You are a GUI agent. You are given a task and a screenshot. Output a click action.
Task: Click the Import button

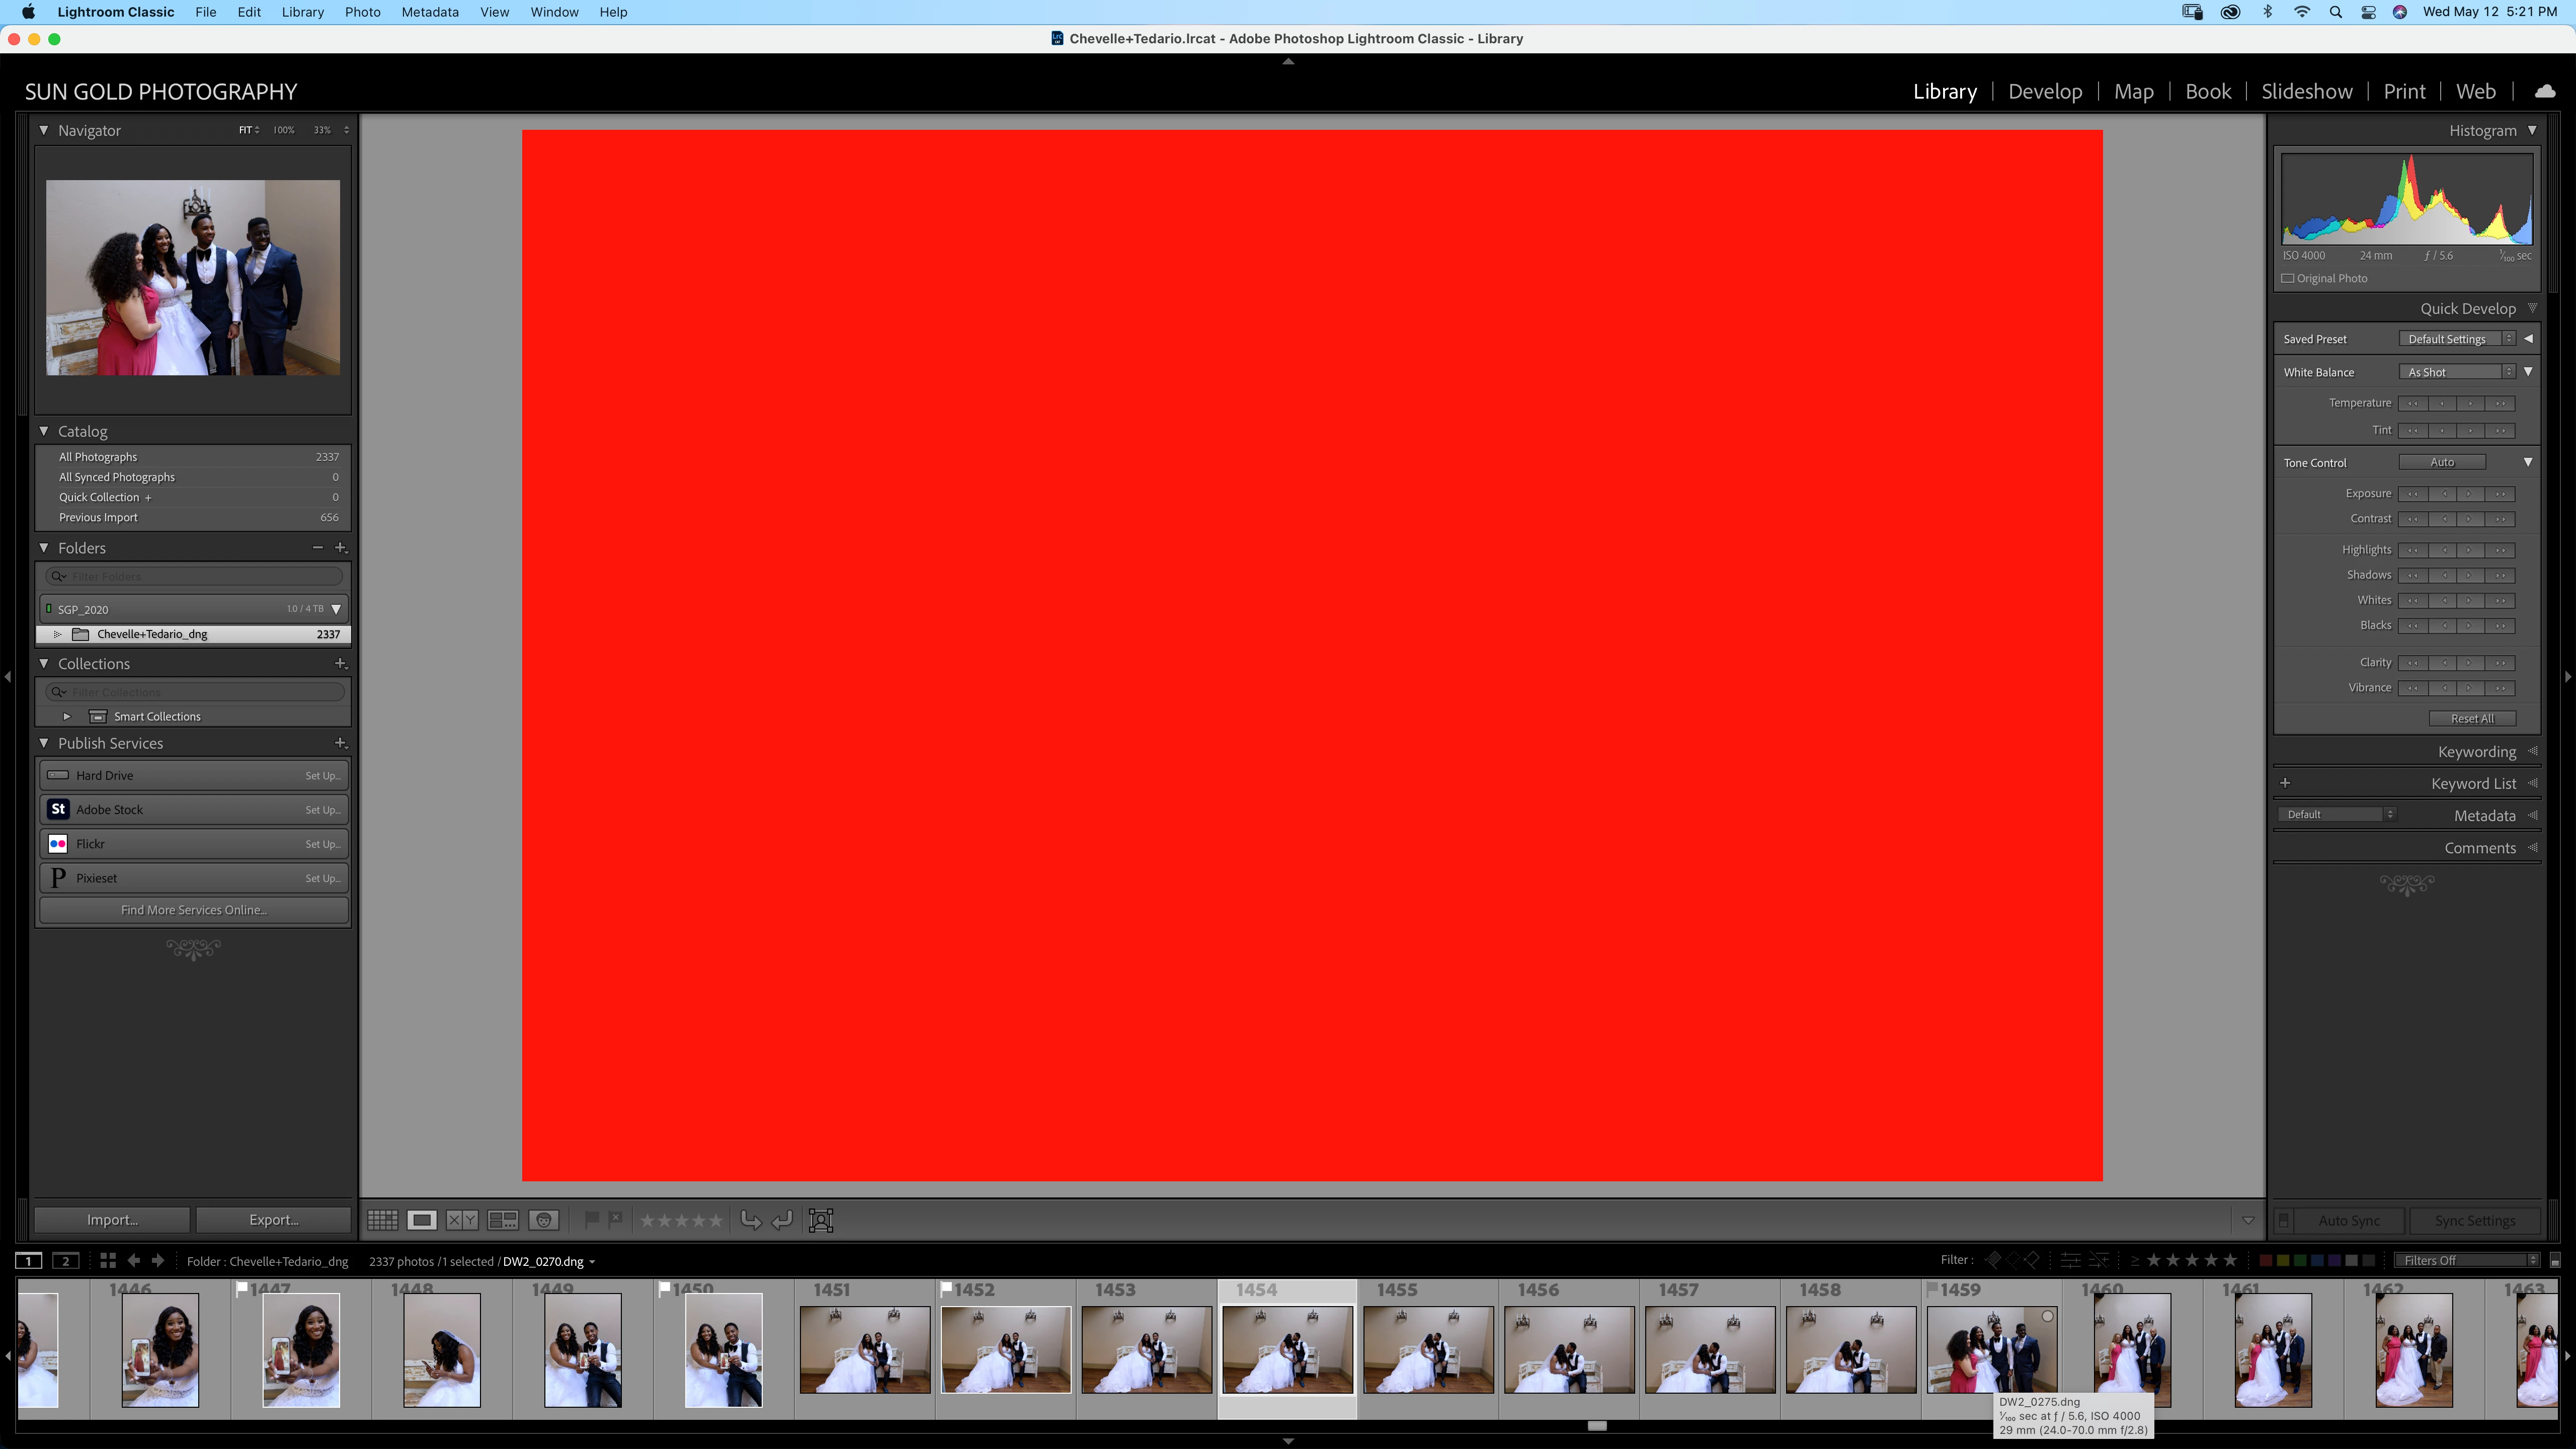pyautogui.click(x=112, y=1220)
